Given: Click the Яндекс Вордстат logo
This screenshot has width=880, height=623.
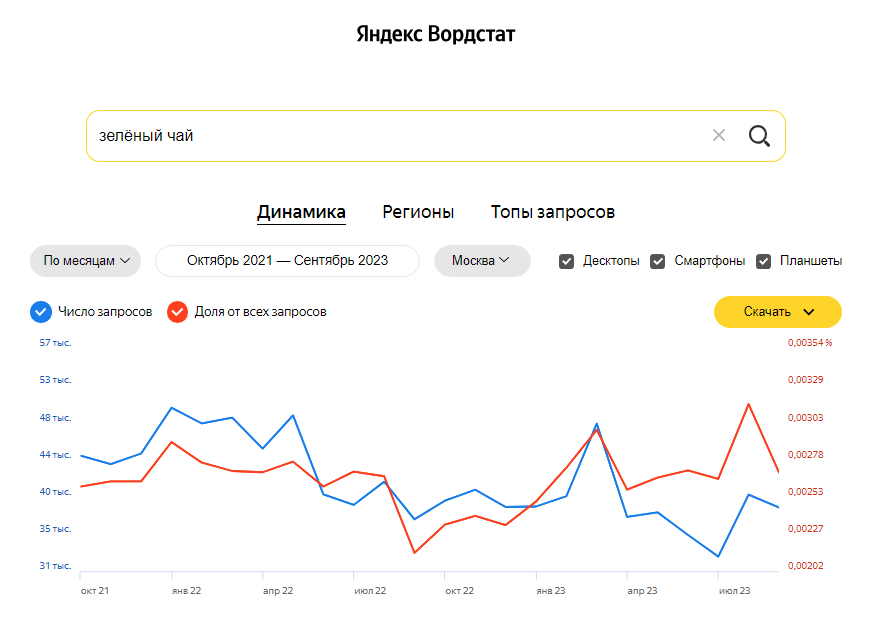Looking at the screenshot, I should coord(436,35).
